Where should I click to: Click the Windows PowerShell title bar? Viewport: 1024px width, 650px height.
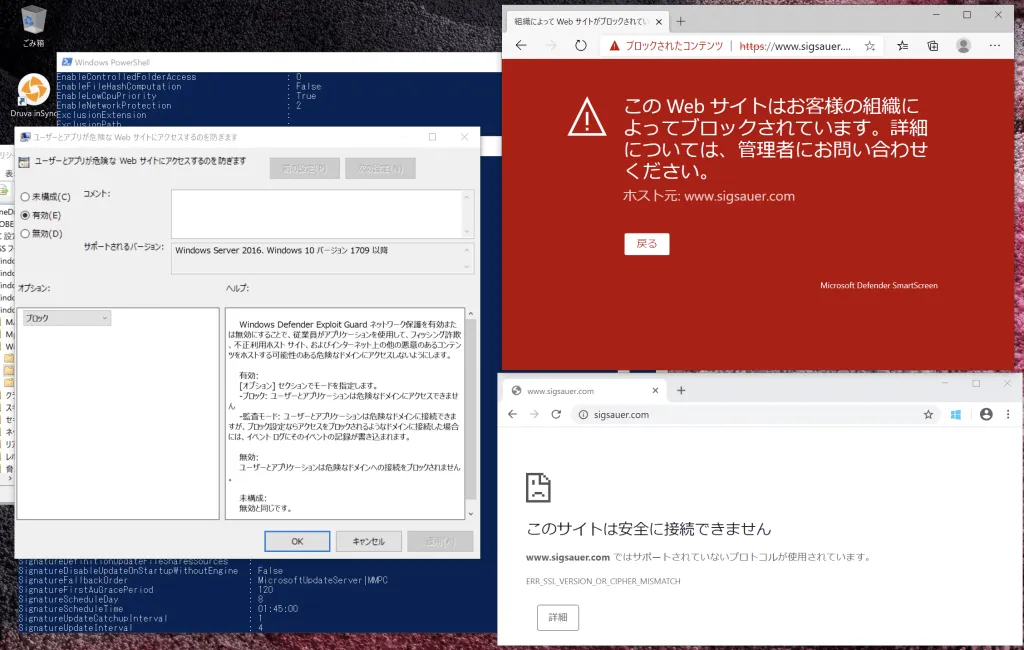pyautogui.click(x=281, y=62)
